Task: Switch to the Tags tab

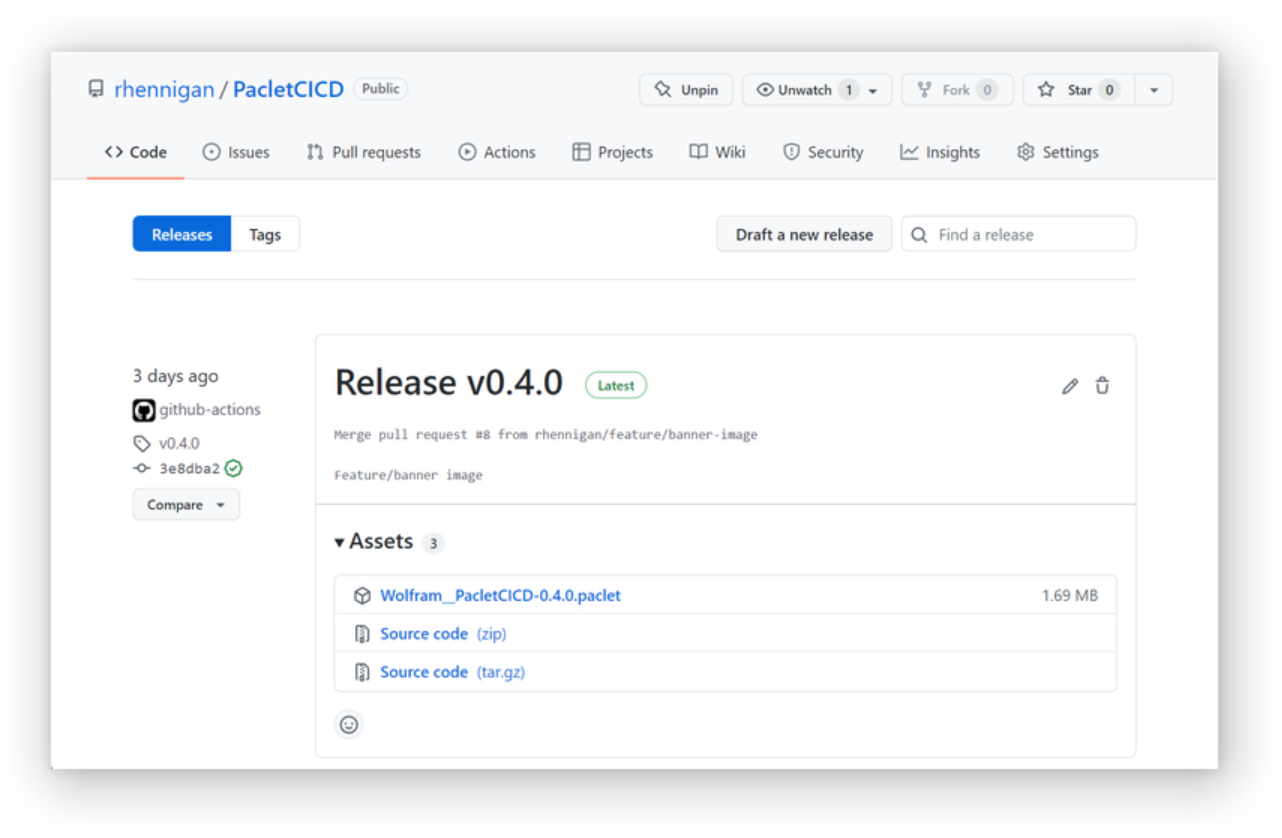Action: pos(265,235)
